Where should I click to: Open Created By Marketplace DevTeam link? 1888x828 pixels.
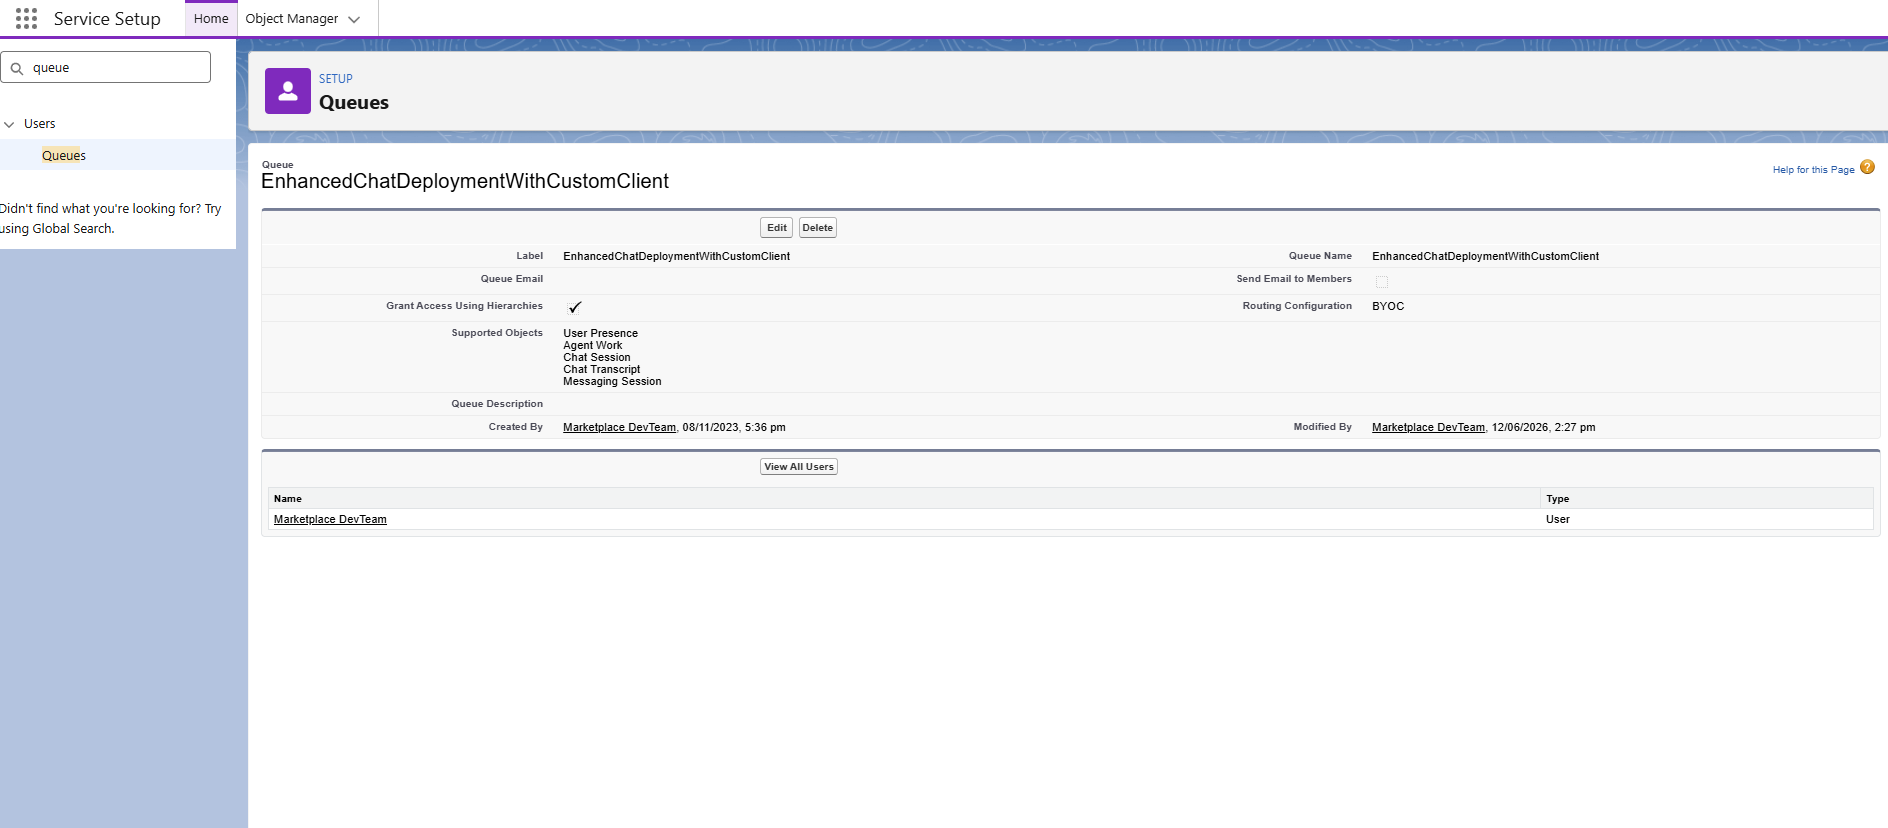tap(619, 427)
